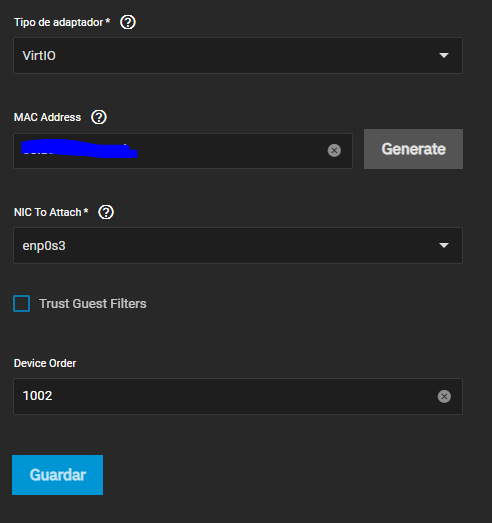Viewport: 492px width, 523px height.
Task: Open the VirtIO adapter type selector
Action: [x=238, y=55]
